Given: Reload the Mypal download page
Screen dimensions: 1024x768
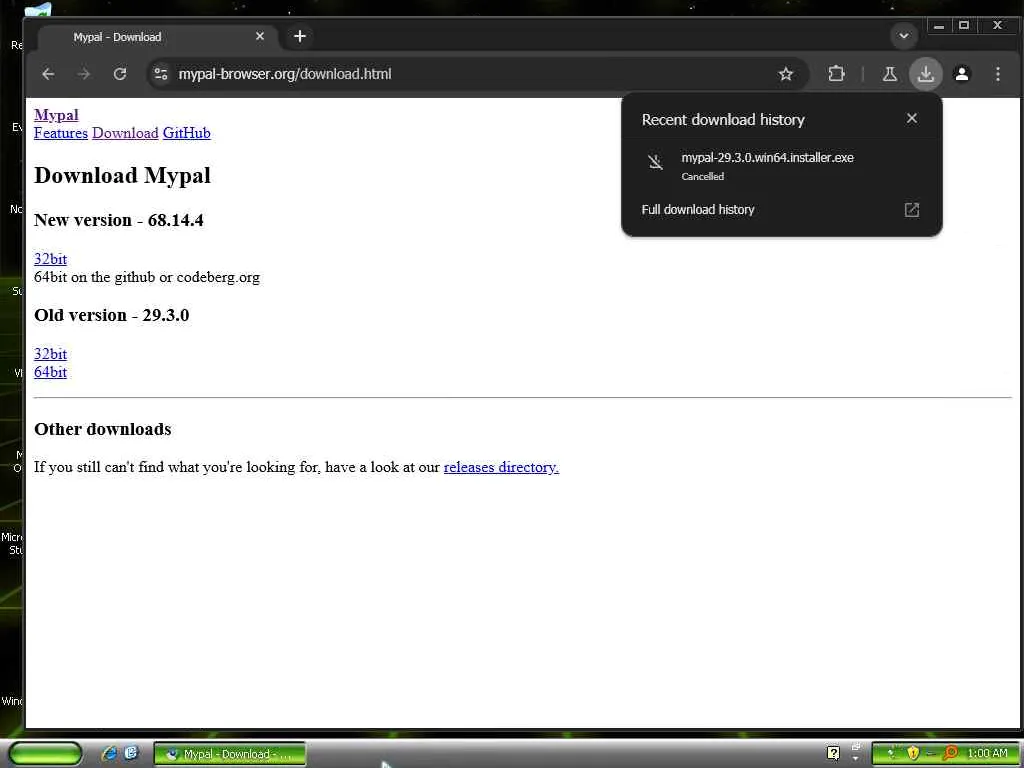Looking at the screenshot, I should click(120, 74).
